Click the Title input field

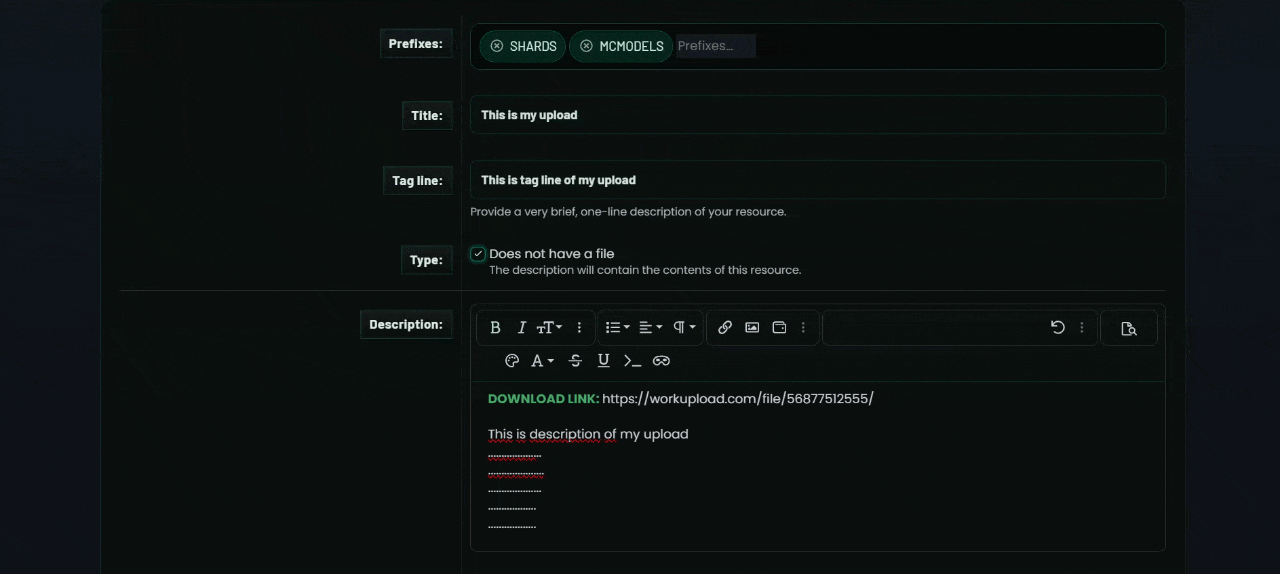pyautogui.click(x=818, y=115)
